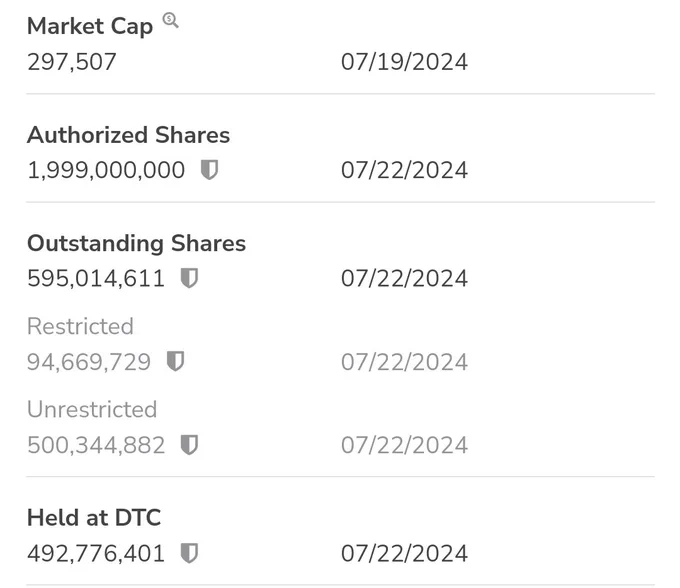
Task: Select the Held at DTC heading
Action: pos(94,518)
